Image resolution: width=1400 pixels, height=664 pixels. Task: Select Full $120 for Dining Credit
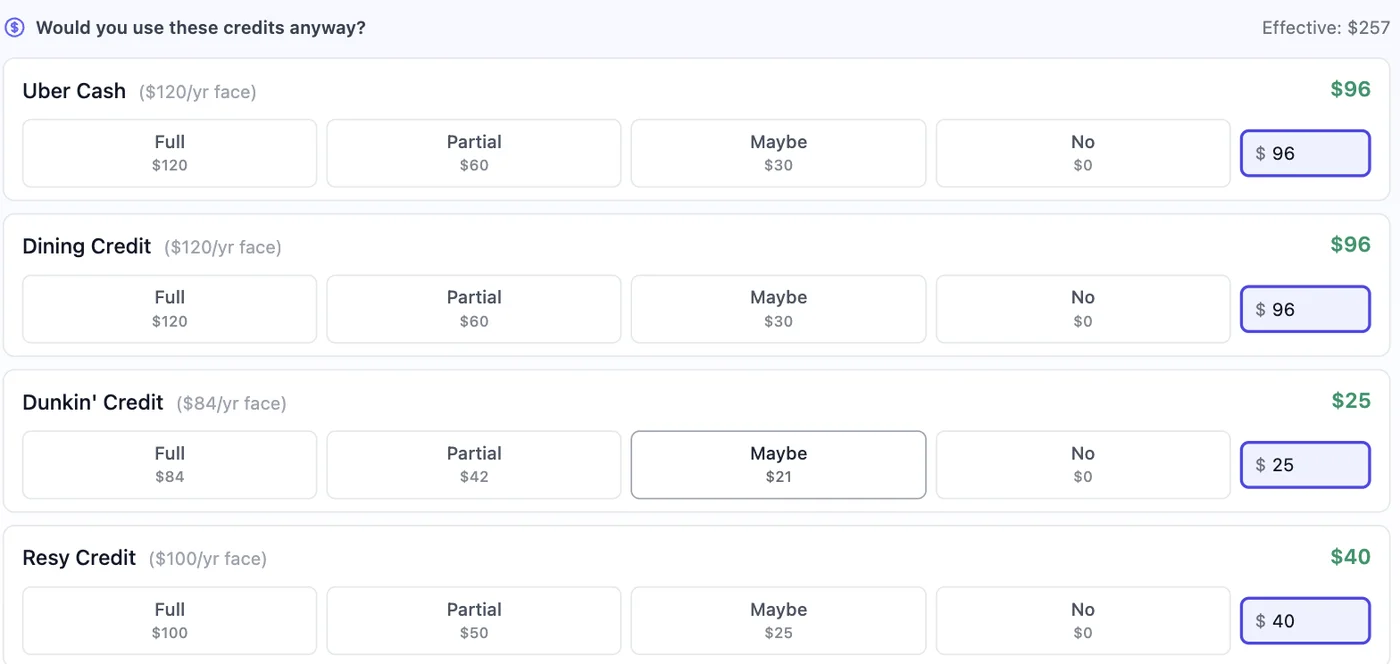170,309
